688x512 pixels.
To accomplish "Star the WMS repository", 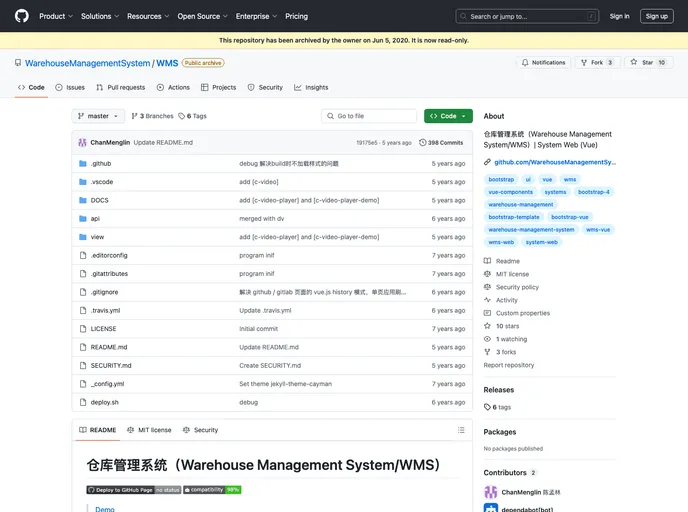I will pyautogui.click(x=648, y=62).
